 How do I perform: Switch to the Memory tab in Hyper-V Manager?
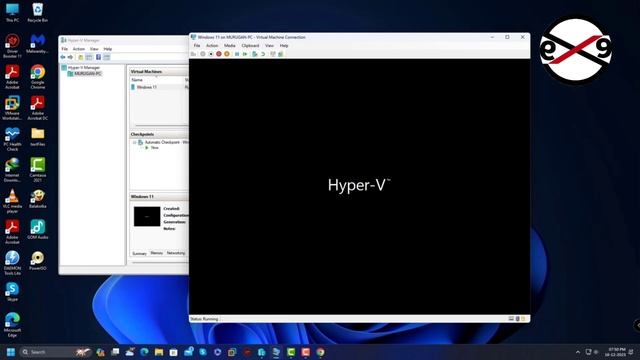click(x=156, y=253)
